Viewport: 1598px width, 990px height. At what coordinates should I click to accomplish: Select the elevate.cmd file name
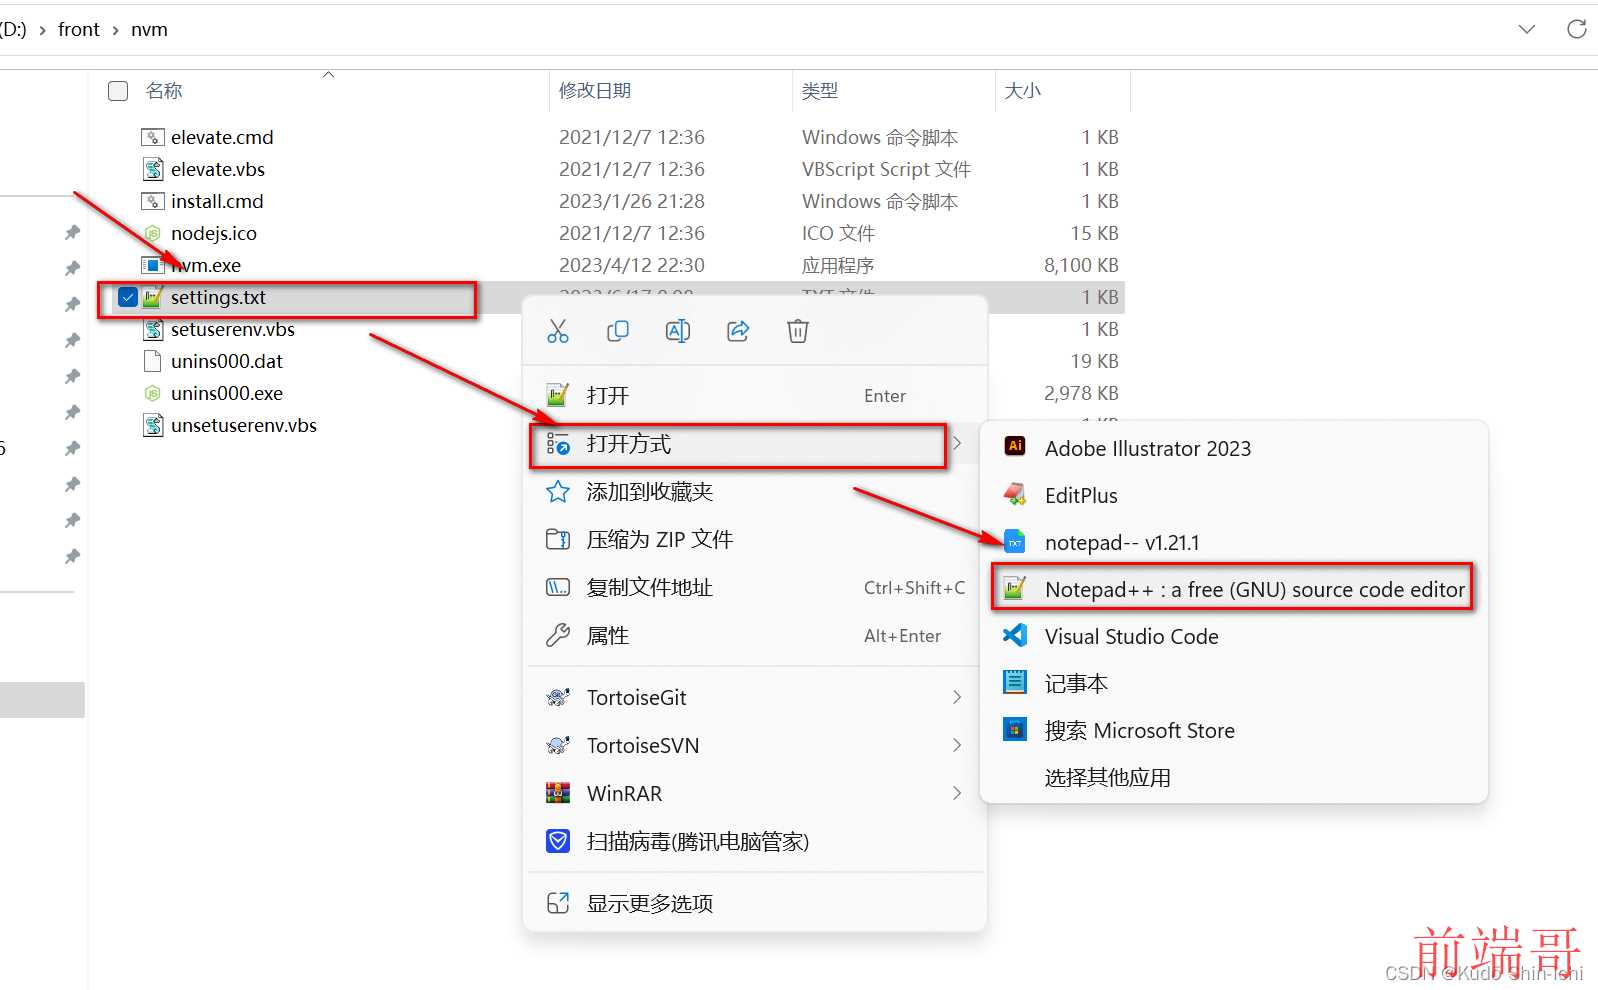point(222,137)
